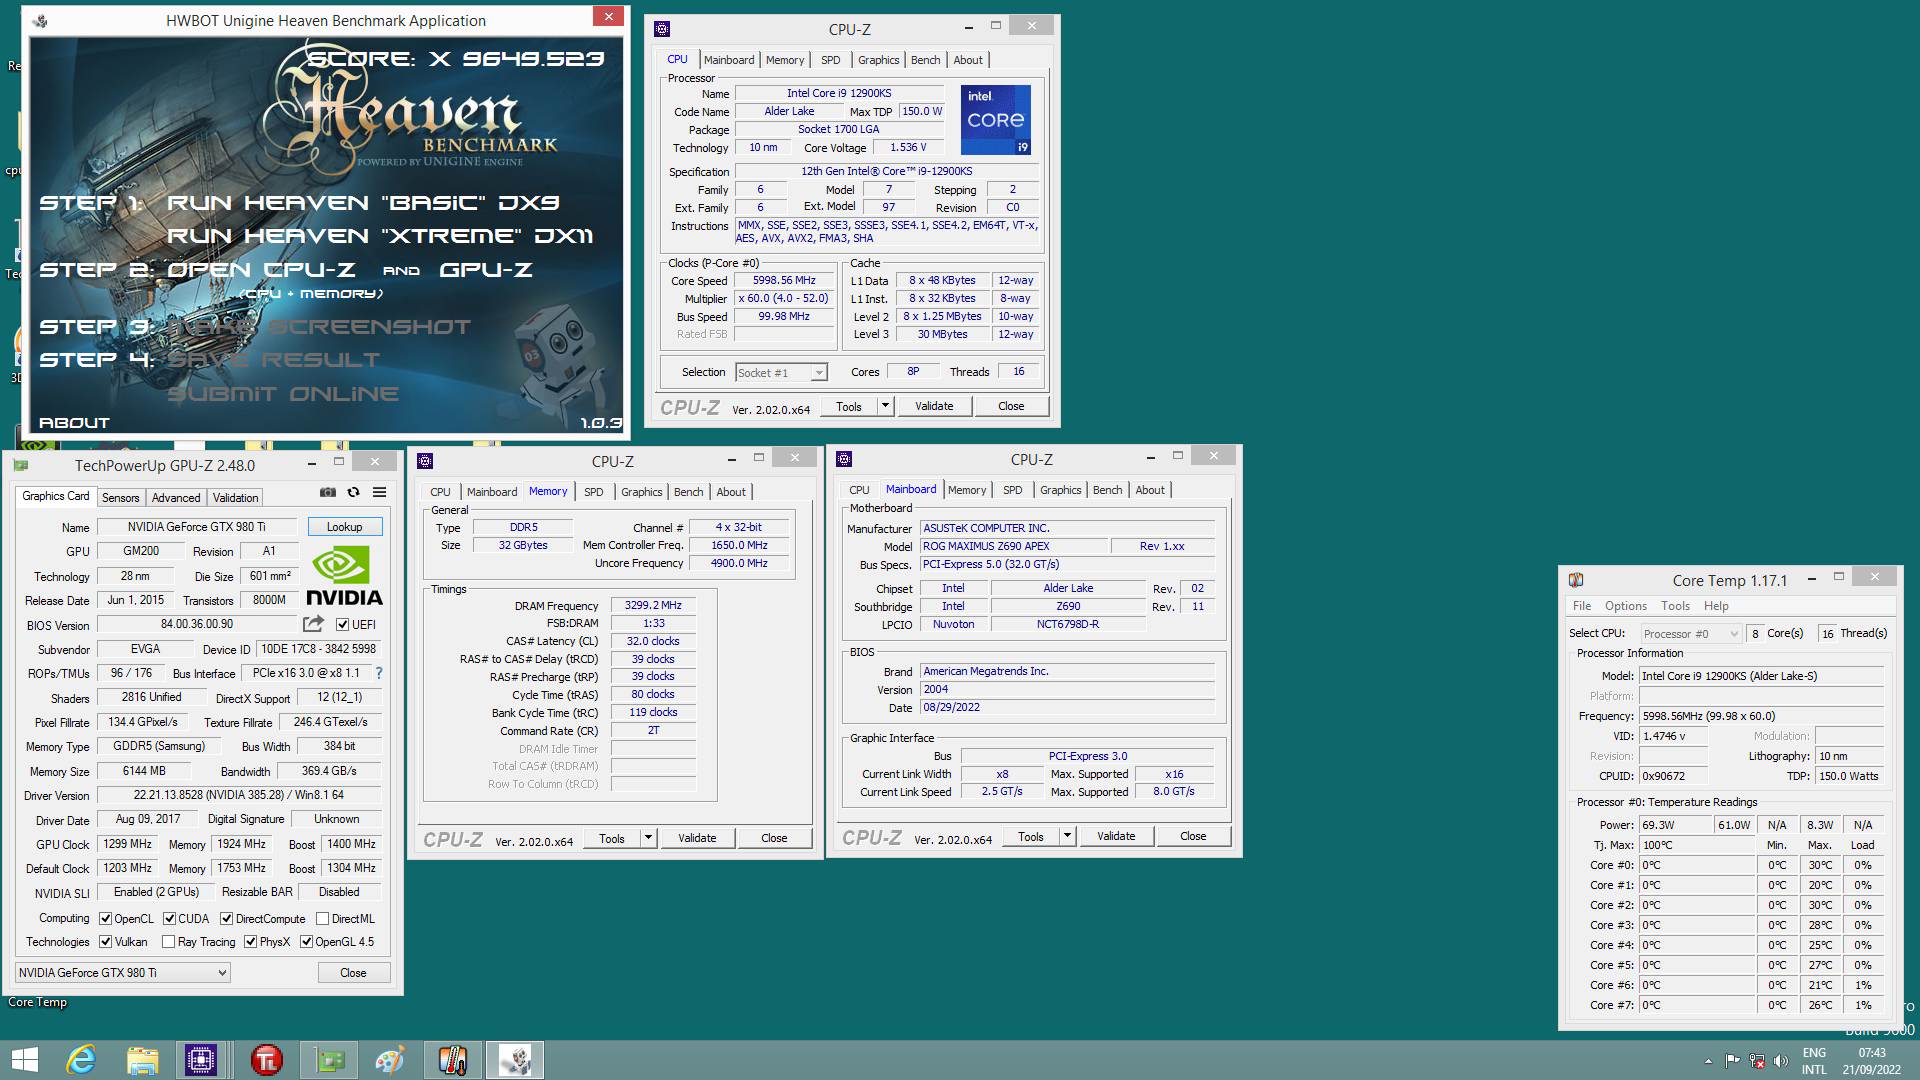Click the Core Temp window title icon
The width and height of the screenshot is (1920, 1080).
click(x=1576, y=580)
